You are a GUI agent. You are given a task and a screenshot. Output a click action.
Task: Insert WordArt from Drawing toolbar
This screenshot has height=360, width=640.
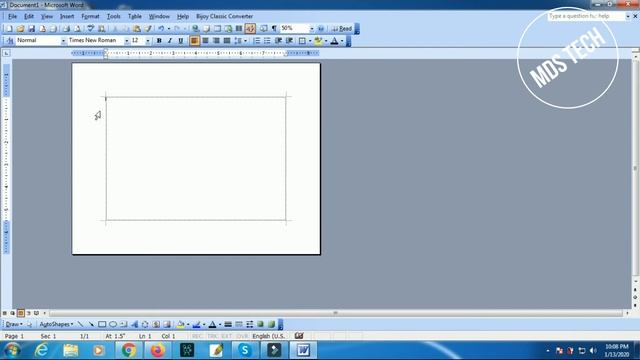pyautogui.click(x=134, y=324)
